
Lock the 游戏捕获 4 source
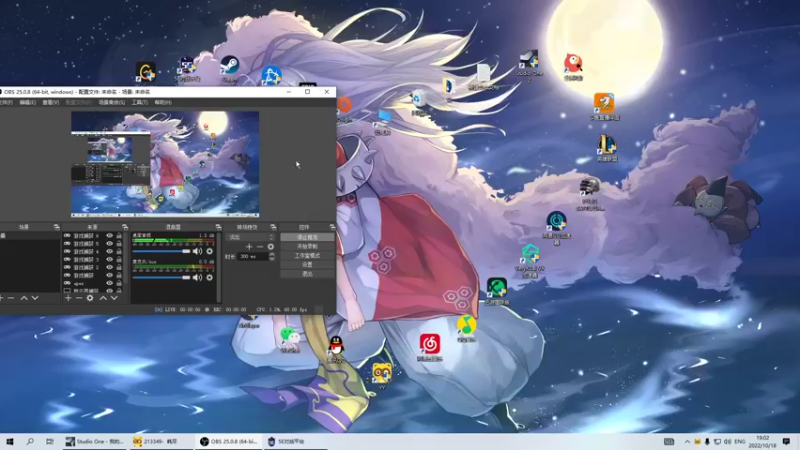point(119,252)
